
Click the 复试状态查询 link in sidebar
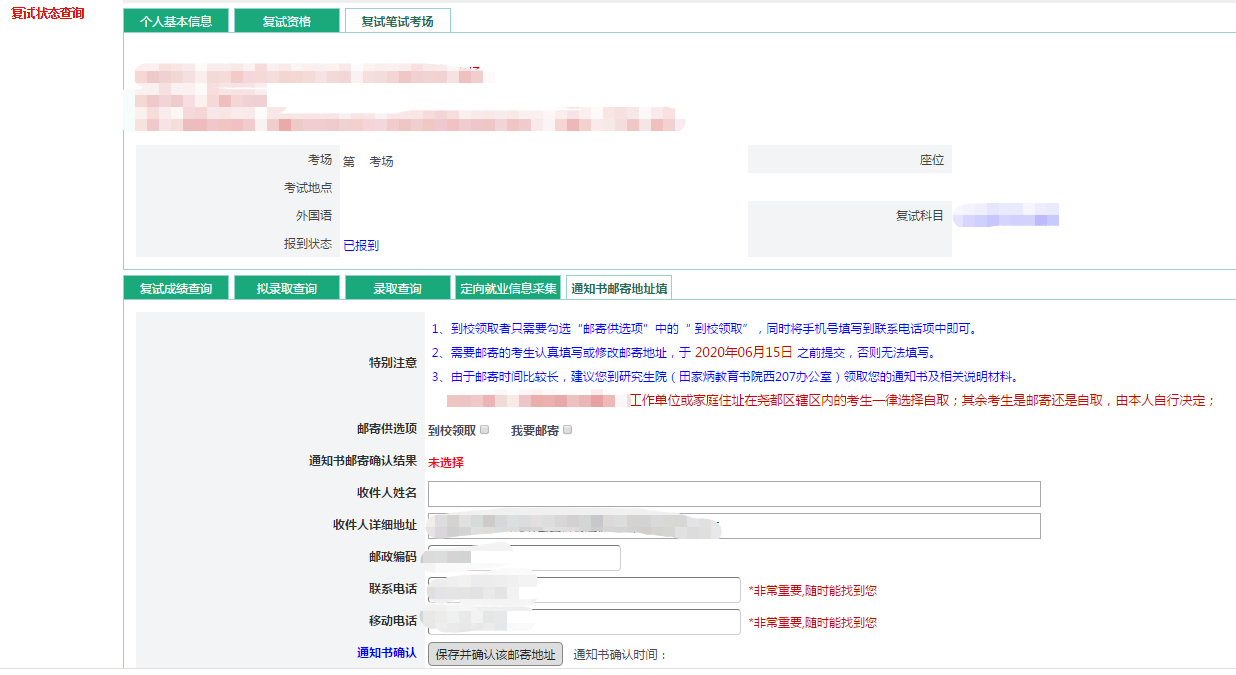(48, 13)
